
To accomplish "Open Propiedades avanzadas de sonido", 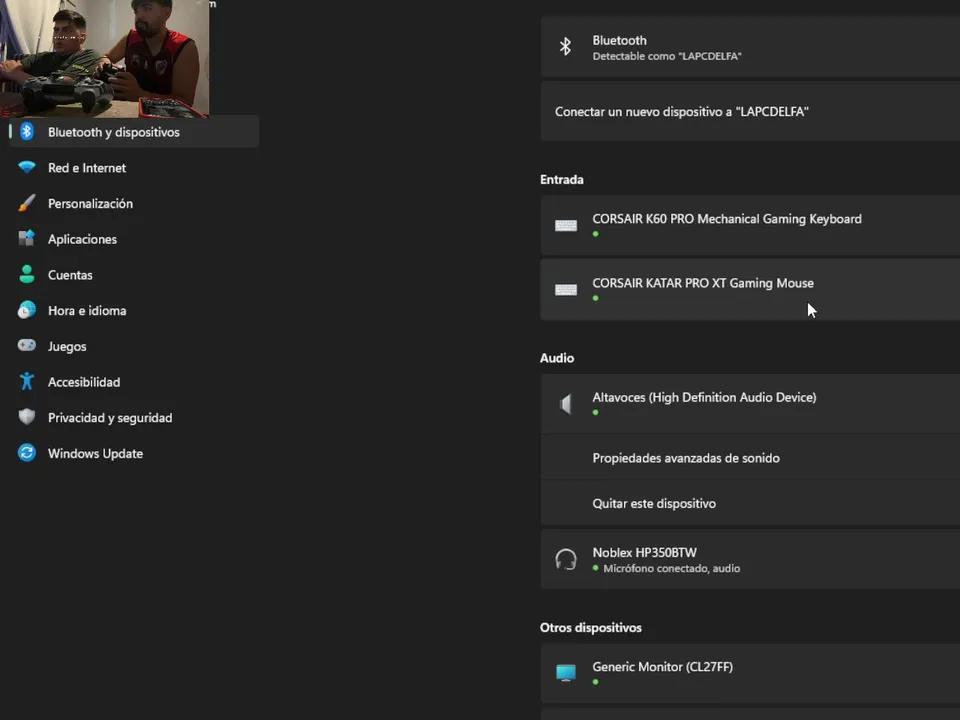I will tap(686, 458).
